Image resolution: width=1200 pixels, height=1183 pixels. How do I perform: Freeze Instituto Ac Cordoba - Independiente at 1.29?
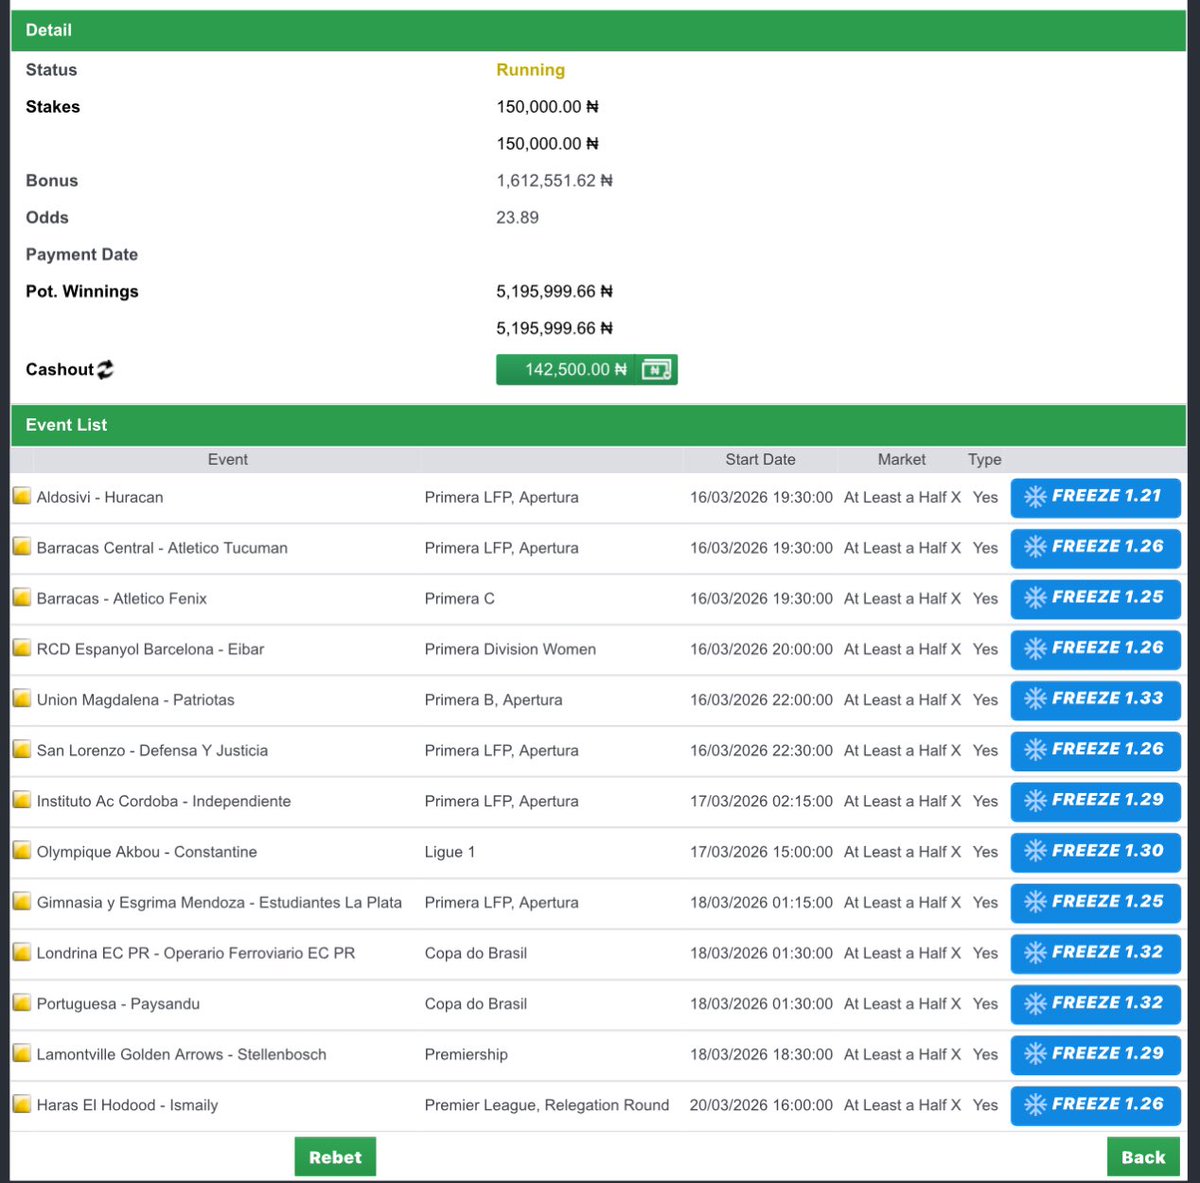click(1095, 801)
